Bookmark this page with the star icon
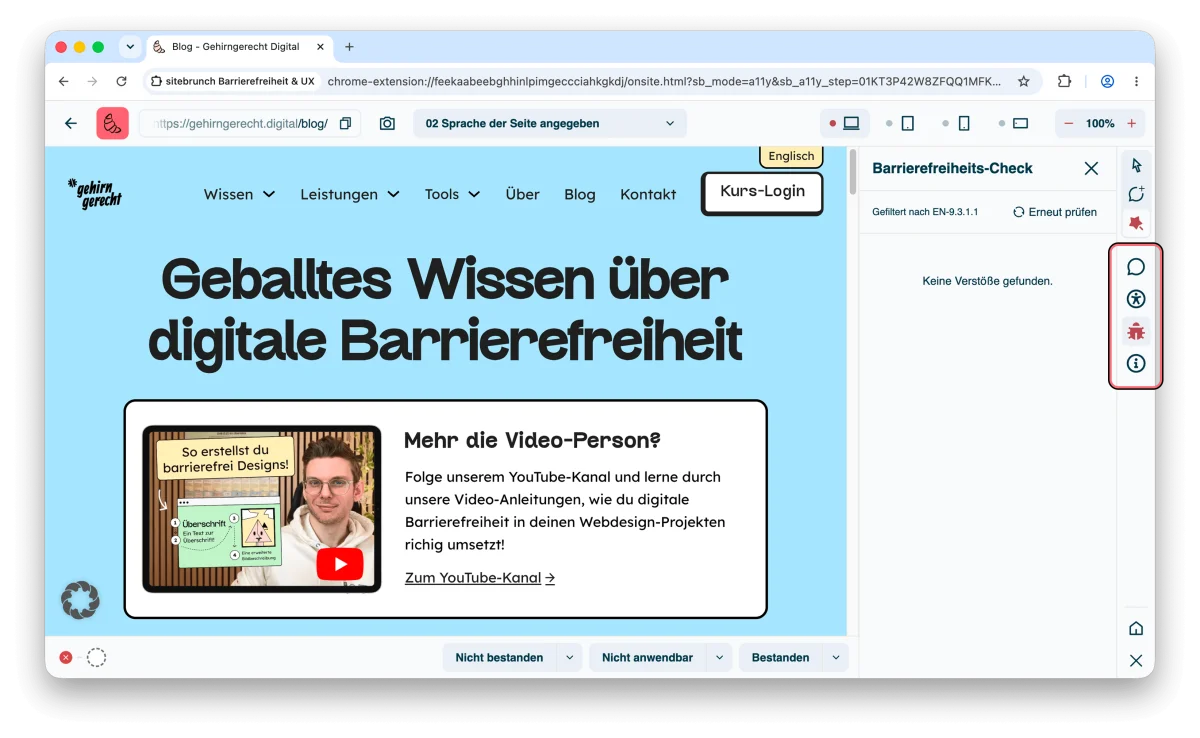Viewport: 1200px width, 738px height. [1023, 81]
